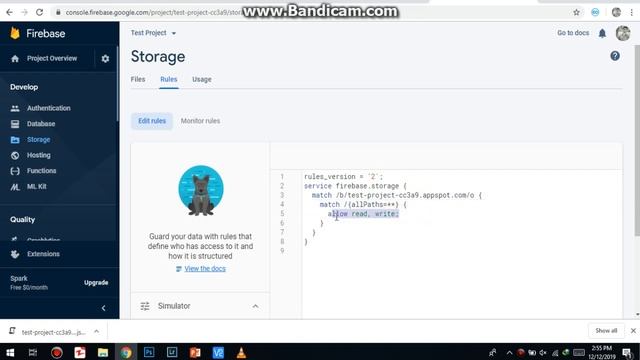Screen dimensions: 640x360
Task: Collapse the sidebar with arrow
Action: [103, 308]
